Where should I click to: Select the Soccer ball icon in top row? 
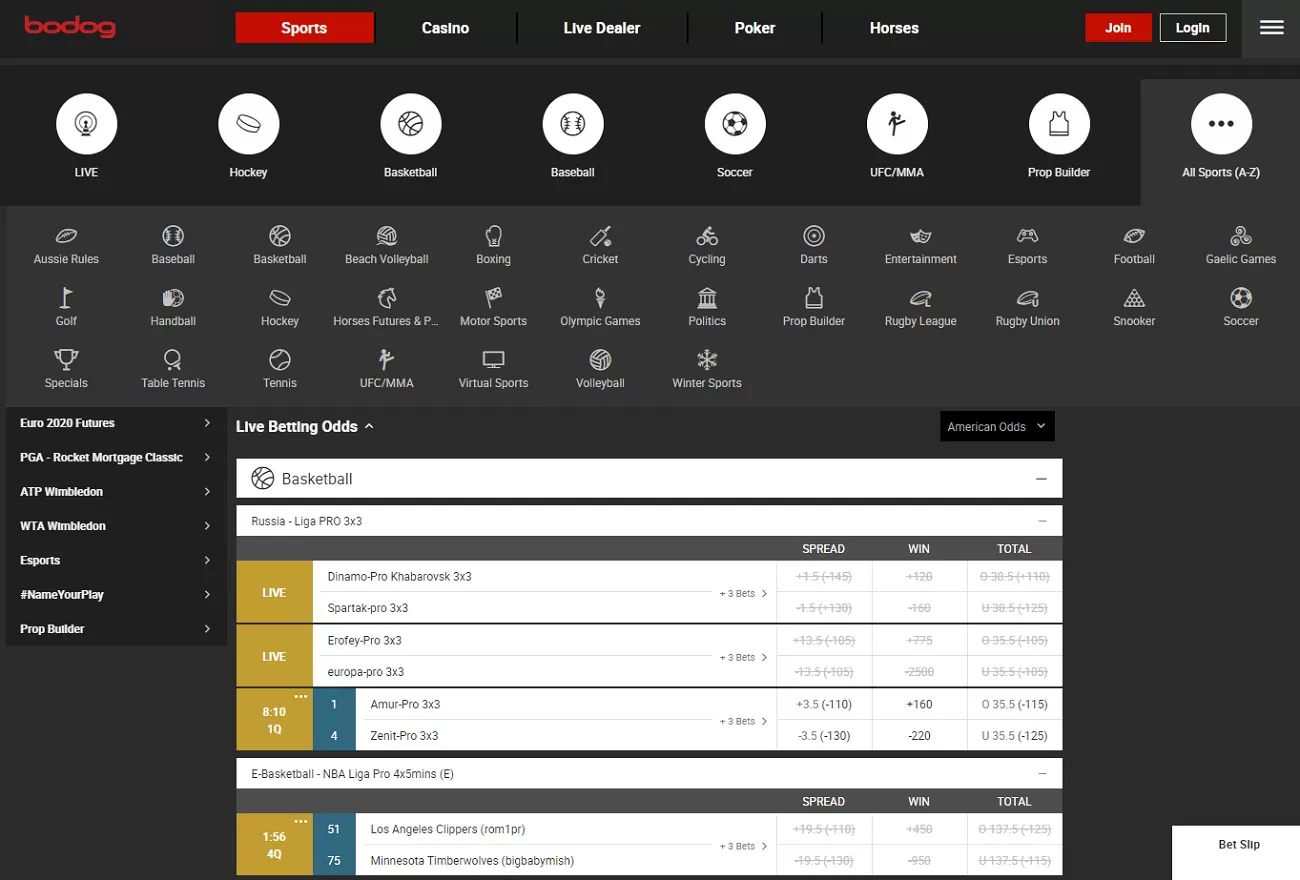point(735,124)
